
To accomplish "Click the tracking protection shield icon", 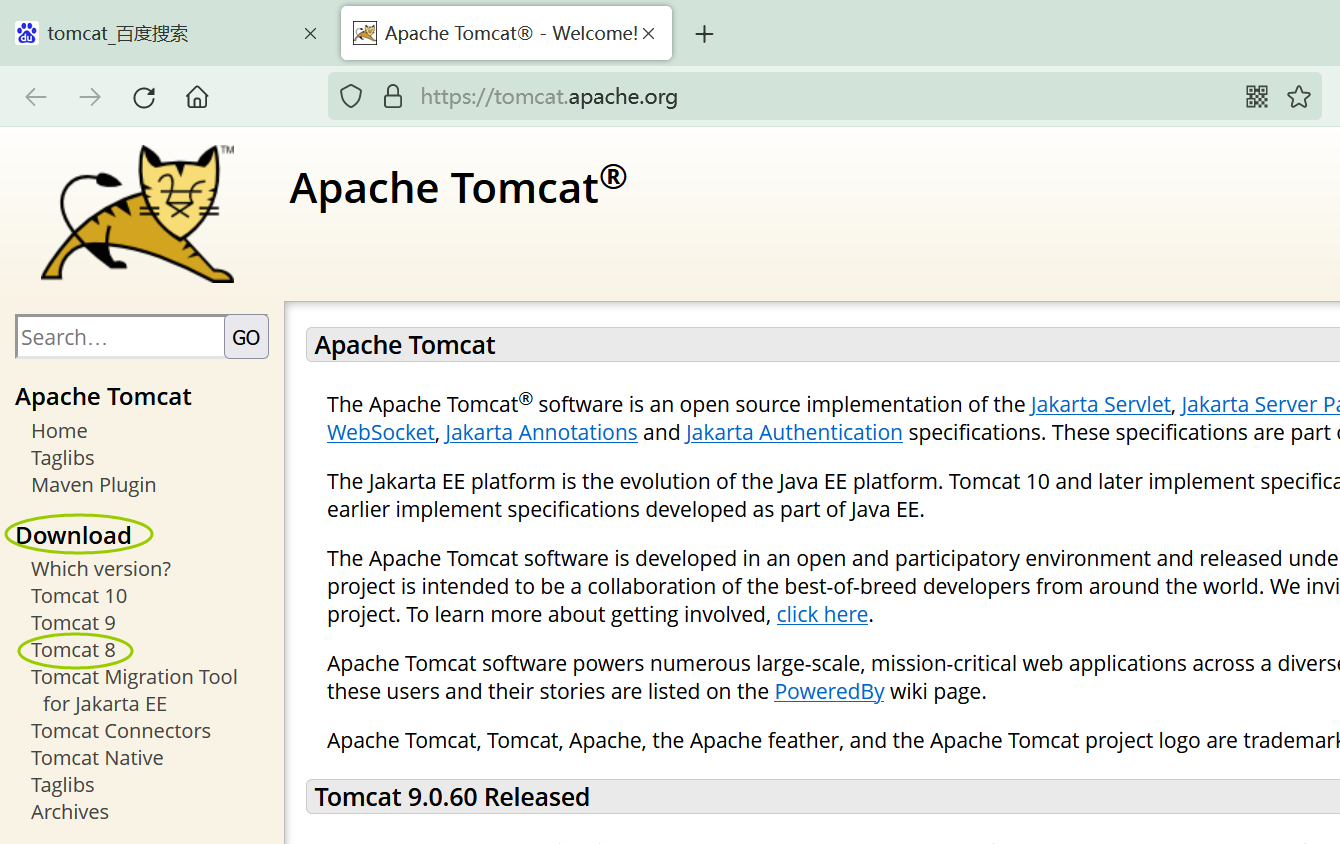I will 351,96.
